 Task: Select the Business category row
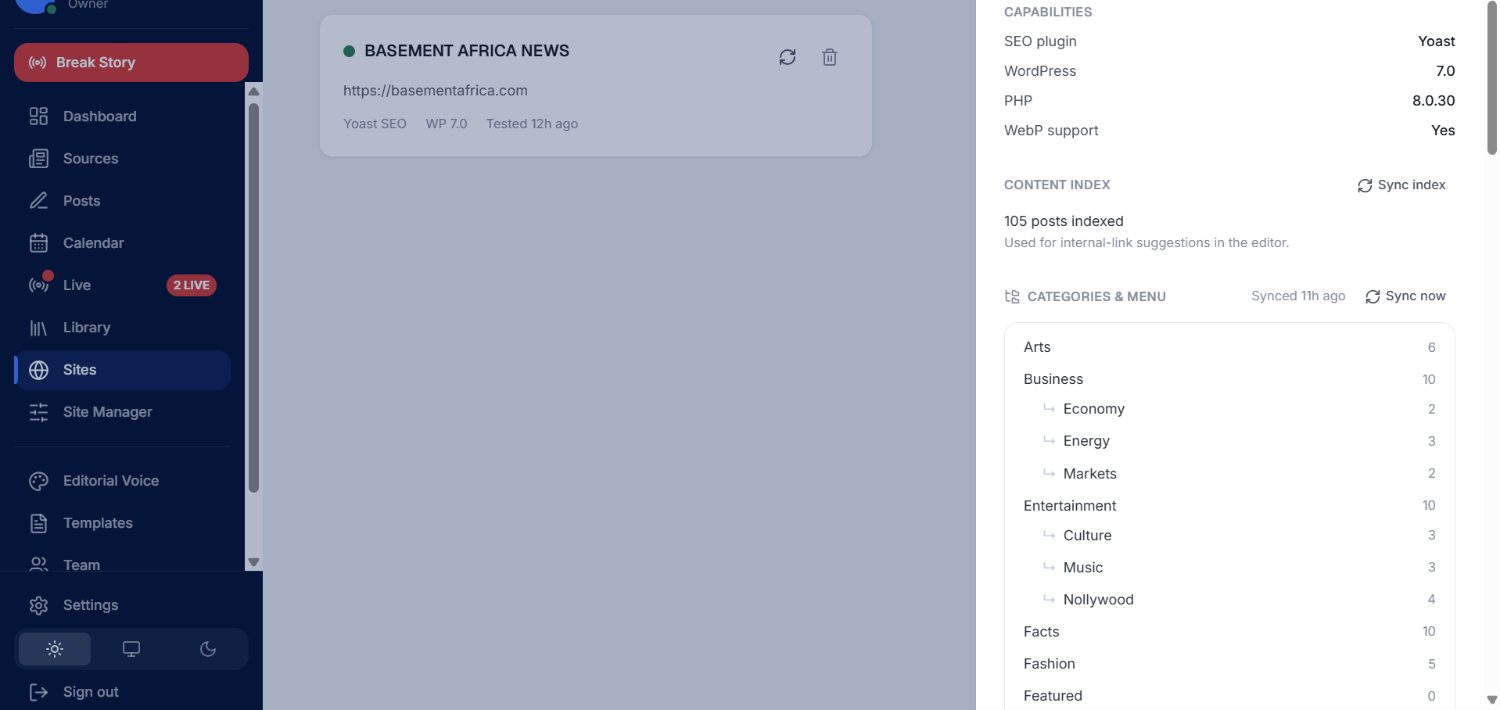coord(1229,379)
